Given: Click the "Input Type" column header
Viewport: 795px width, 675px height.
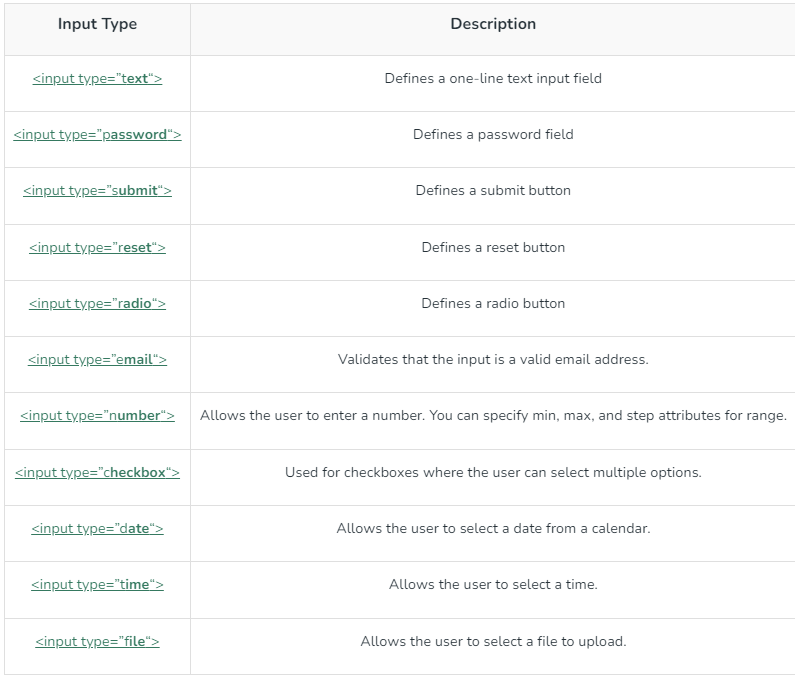Looking at the screenshot, I should pyautogui.click(x=97, y=24).
